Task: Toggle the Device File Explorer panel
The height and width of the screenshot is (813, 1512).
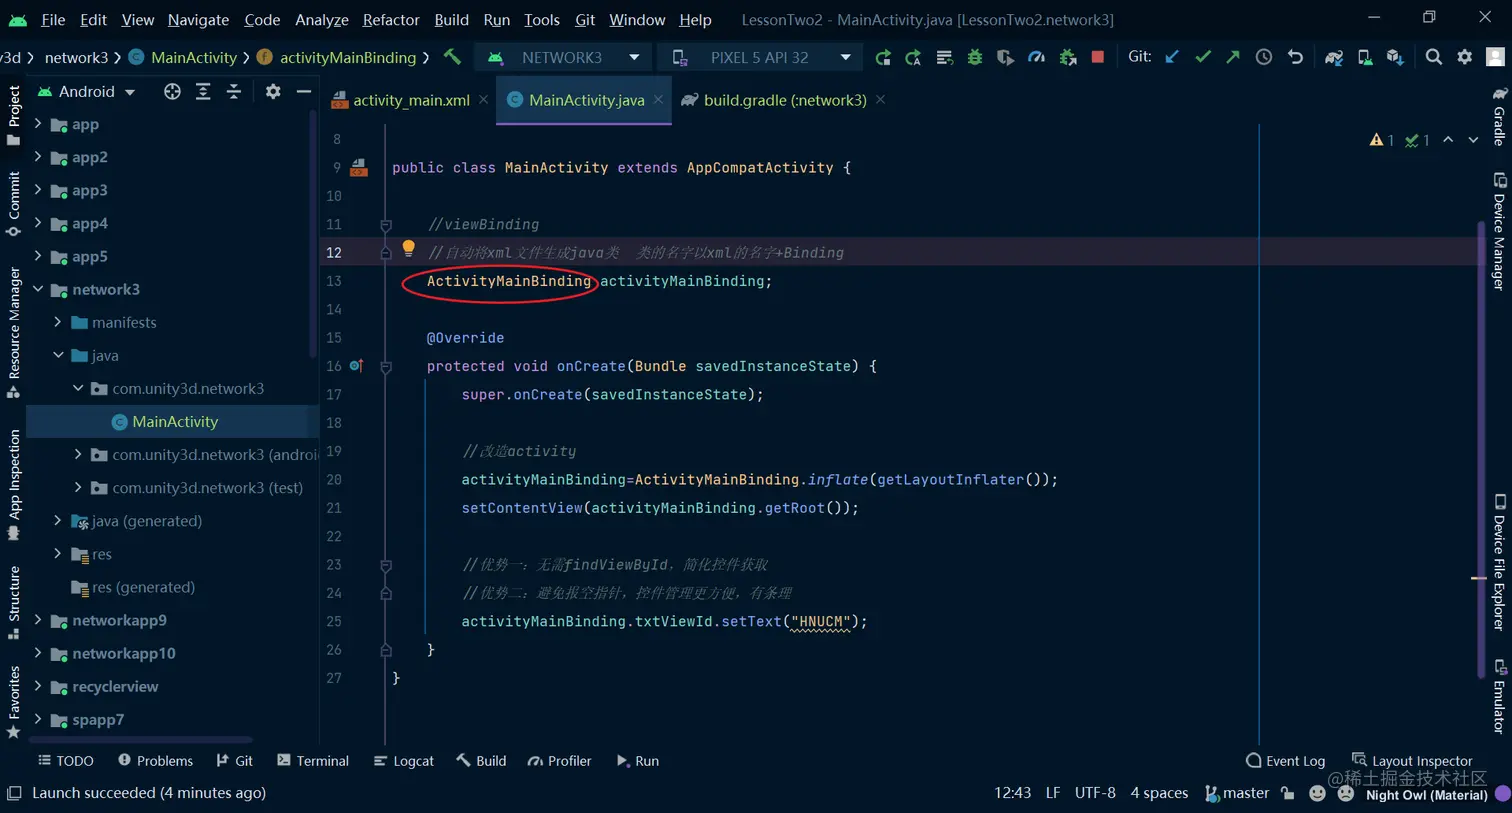Action: tap(1499, 563)
